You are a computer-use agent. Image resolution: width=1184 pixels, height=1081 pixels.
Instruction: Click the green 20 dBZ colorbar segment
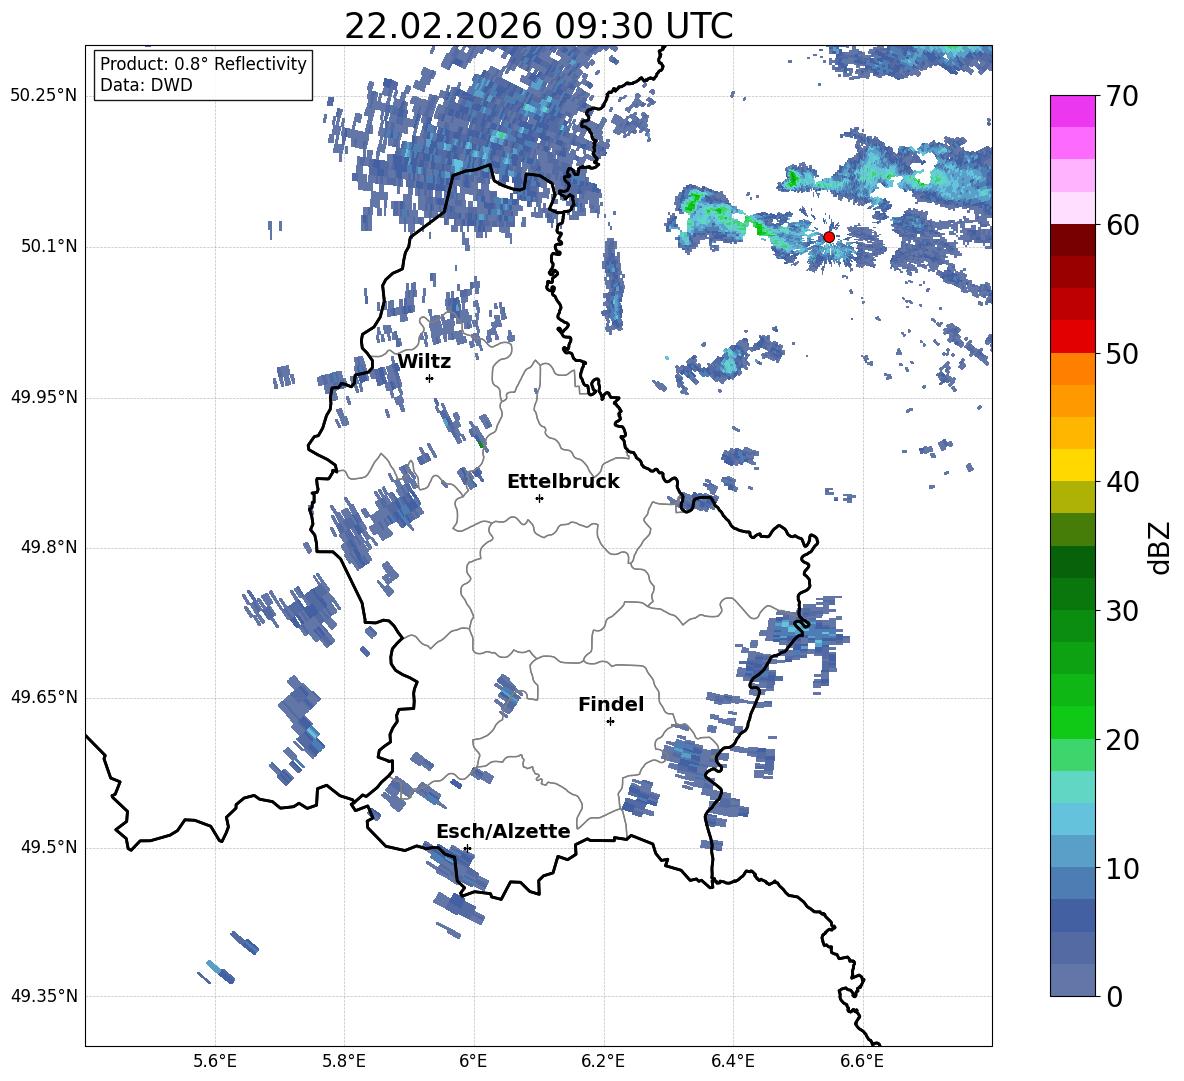[x=1072, y=722]
